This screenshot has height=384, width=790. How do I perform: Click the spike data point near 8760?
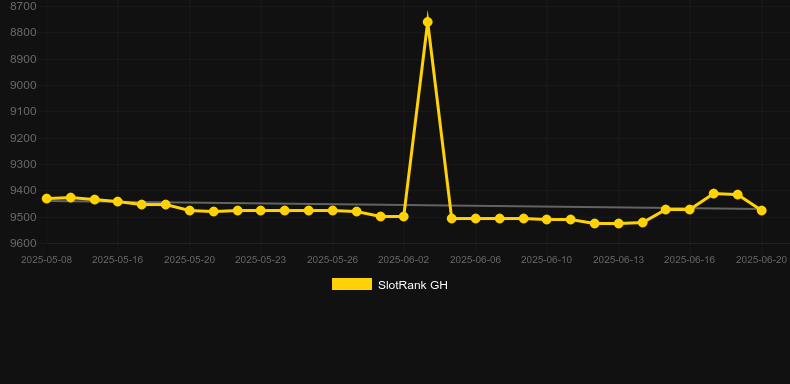428,22
